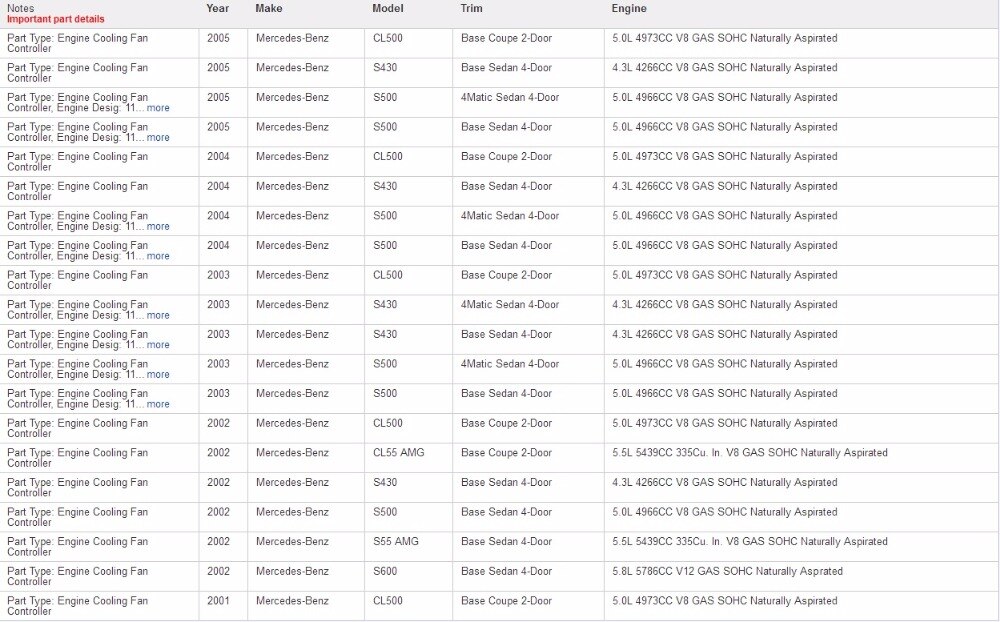The height and width of the screenshot is (622, 1000).
Task: Click the '4Matic Sedan 4-Door' trim for 2005 S500
Action: [x=510, y=97]
